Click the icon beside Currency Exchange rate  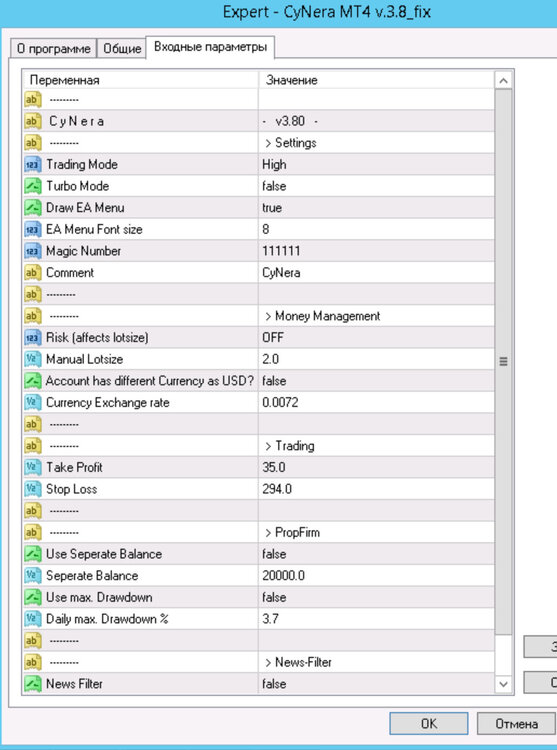(x=33, y=403)
